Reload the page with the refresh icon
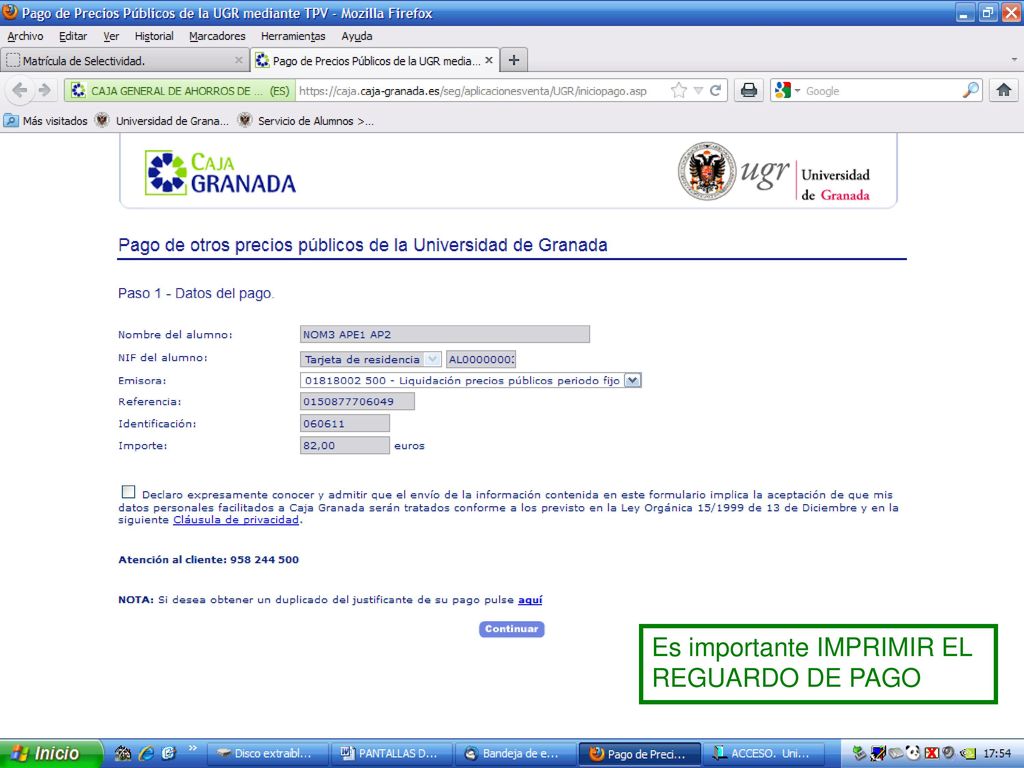The width and height of the screenshot is (1024, 768). tap(716, 91)
